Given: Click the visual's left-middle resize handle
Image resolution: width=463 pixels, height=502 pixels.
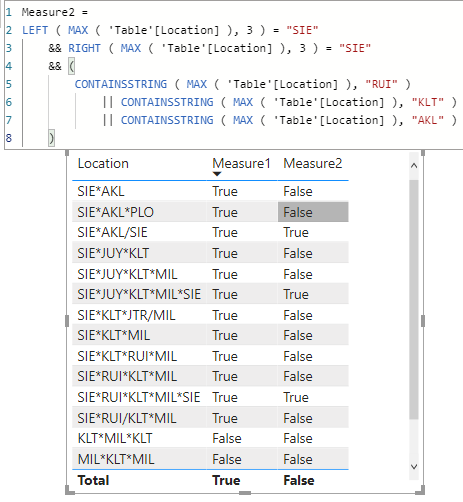Looking at the screenshot, I should point(67,321).
